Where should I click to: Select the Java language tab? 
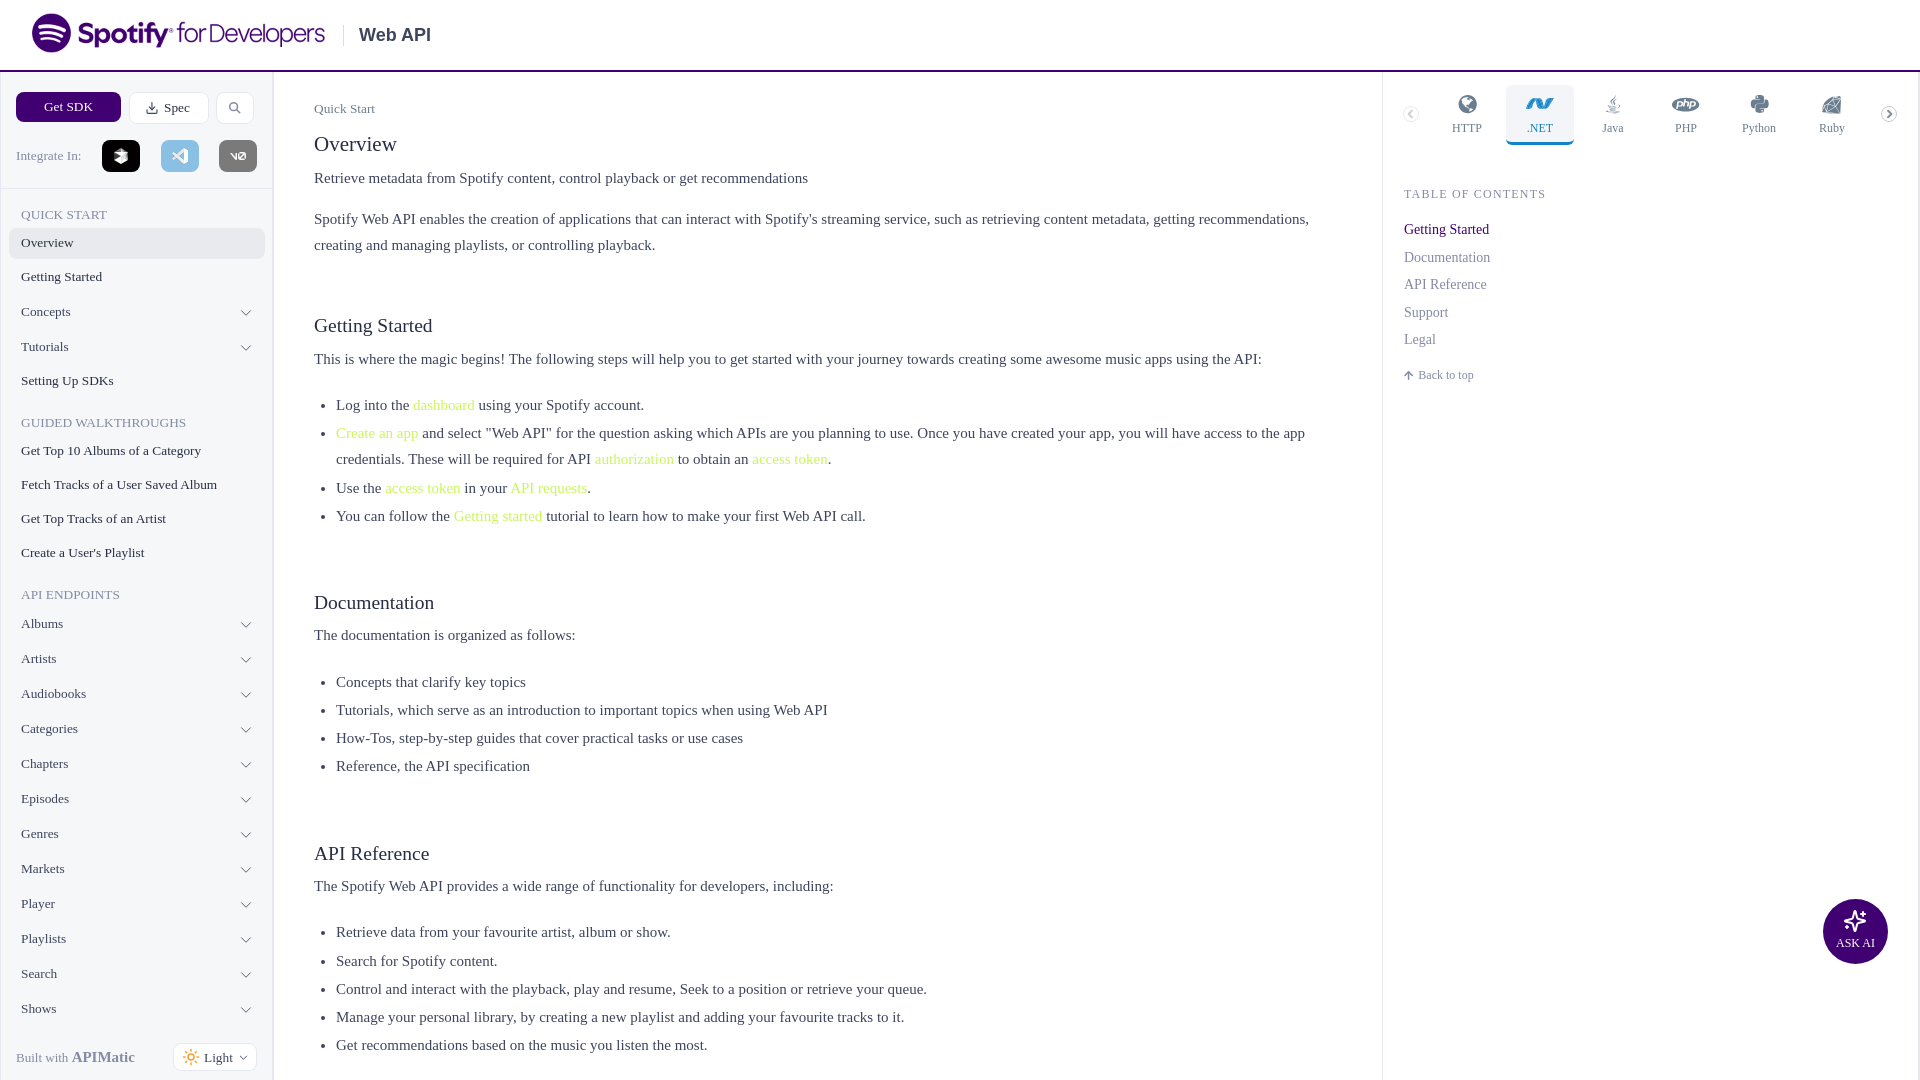1613,115
